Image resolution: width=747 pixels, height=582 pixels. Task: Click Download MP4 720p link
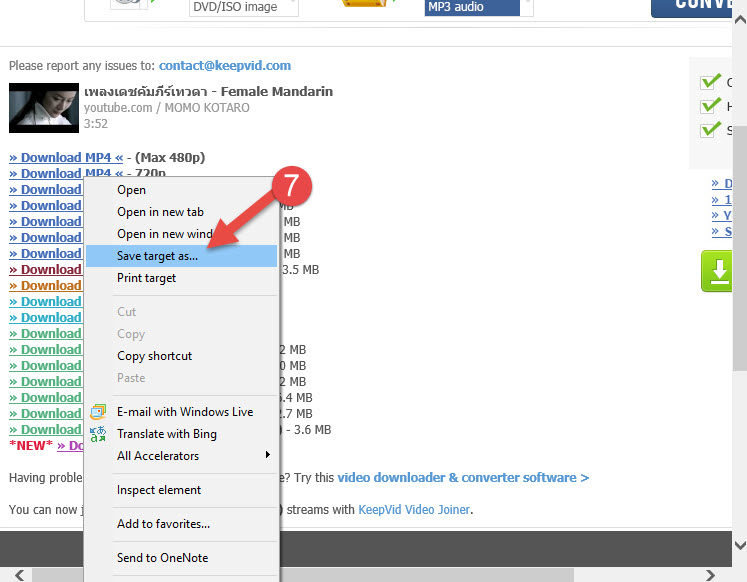66,172
